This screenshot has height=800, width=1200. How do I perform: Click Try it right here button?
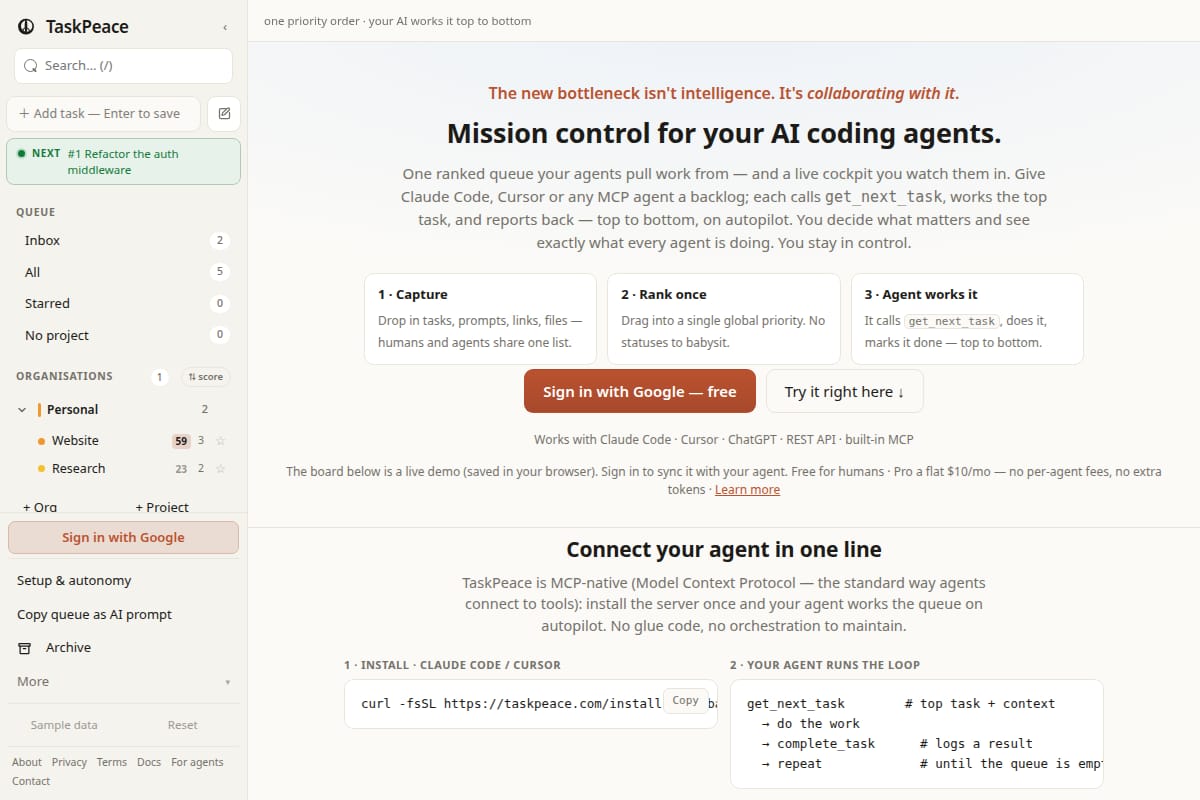click(844, 392)
